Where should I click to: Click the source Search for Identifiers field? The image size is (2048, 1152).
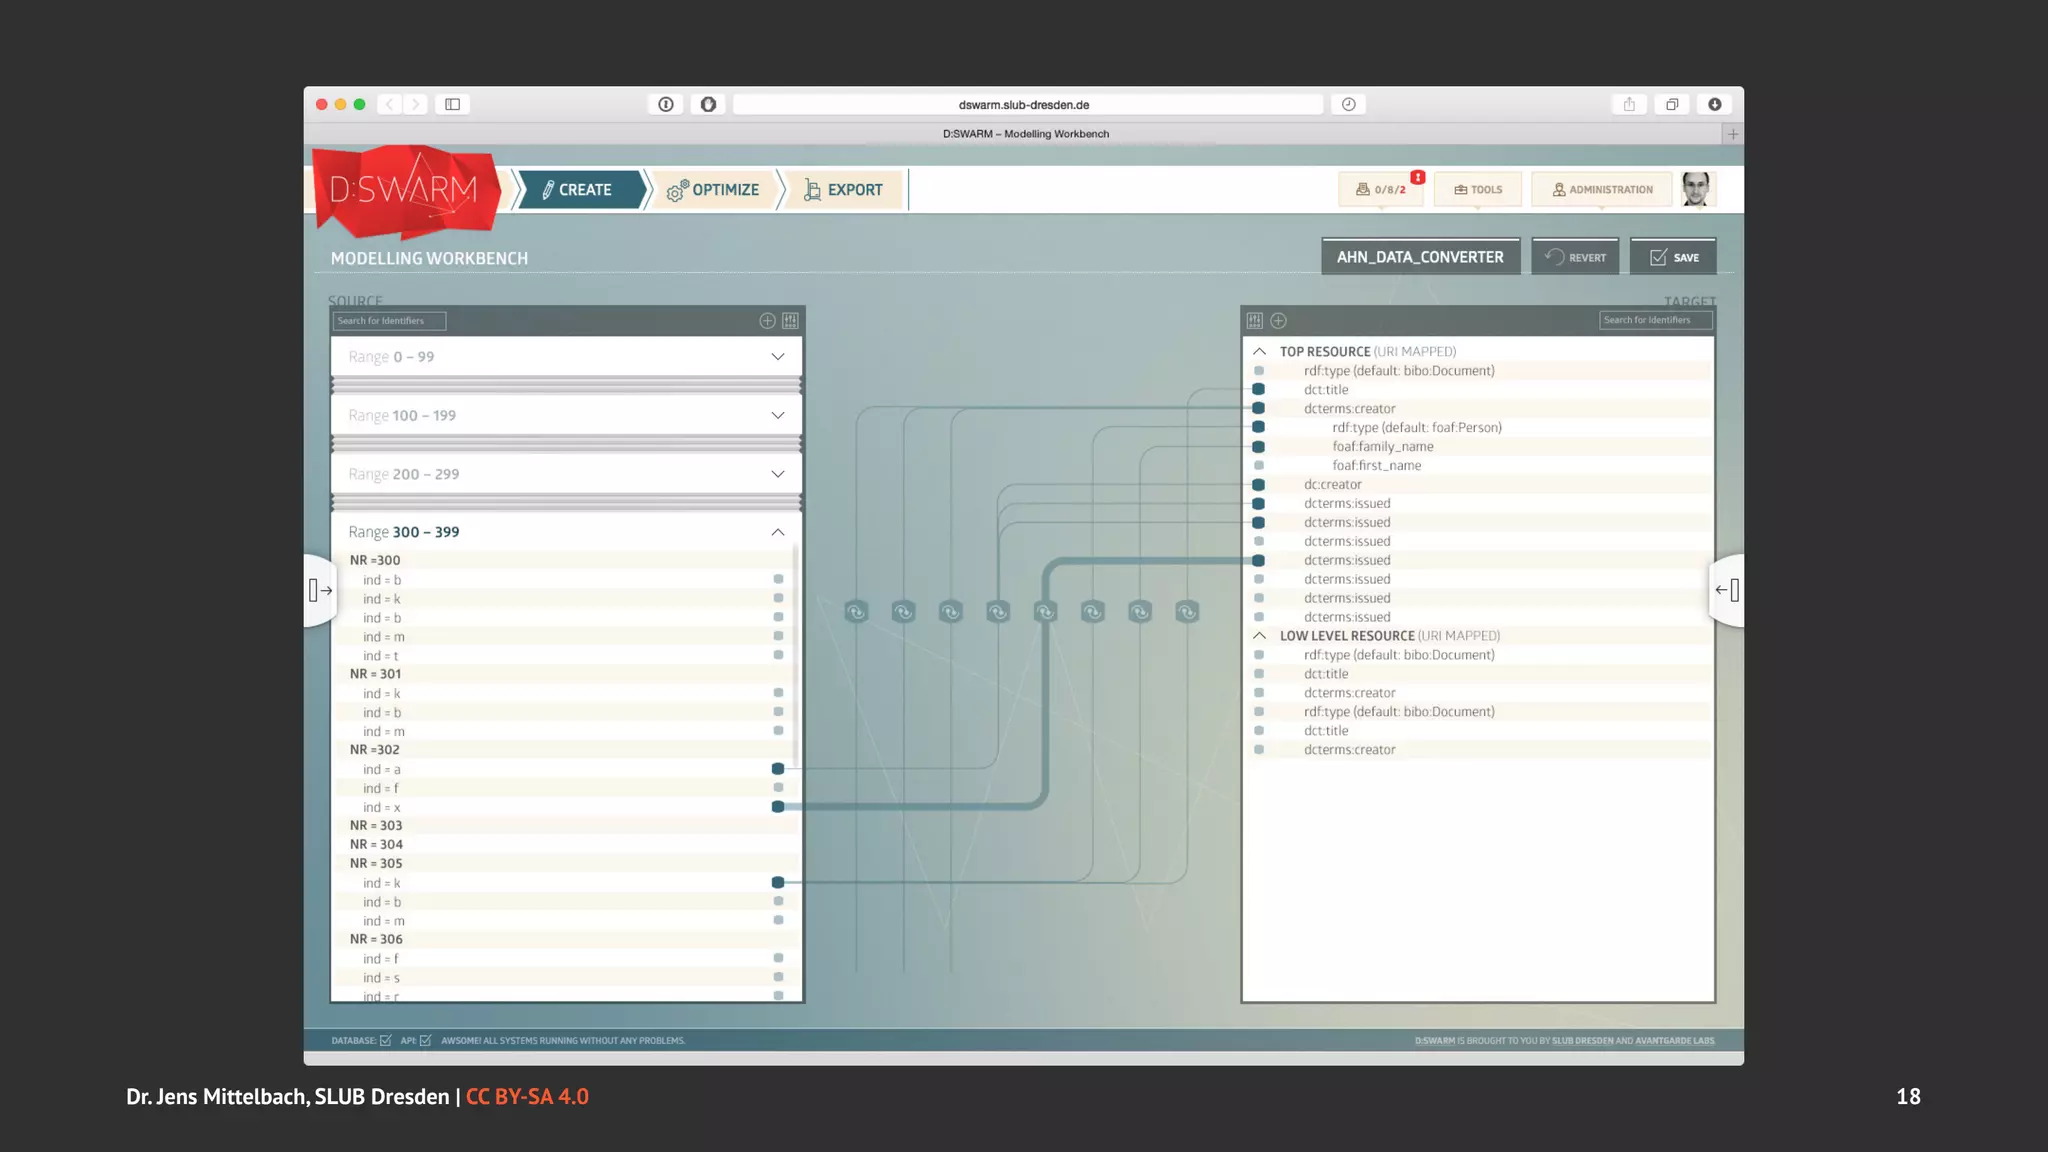pyautogui.click(x=389, y=321)
